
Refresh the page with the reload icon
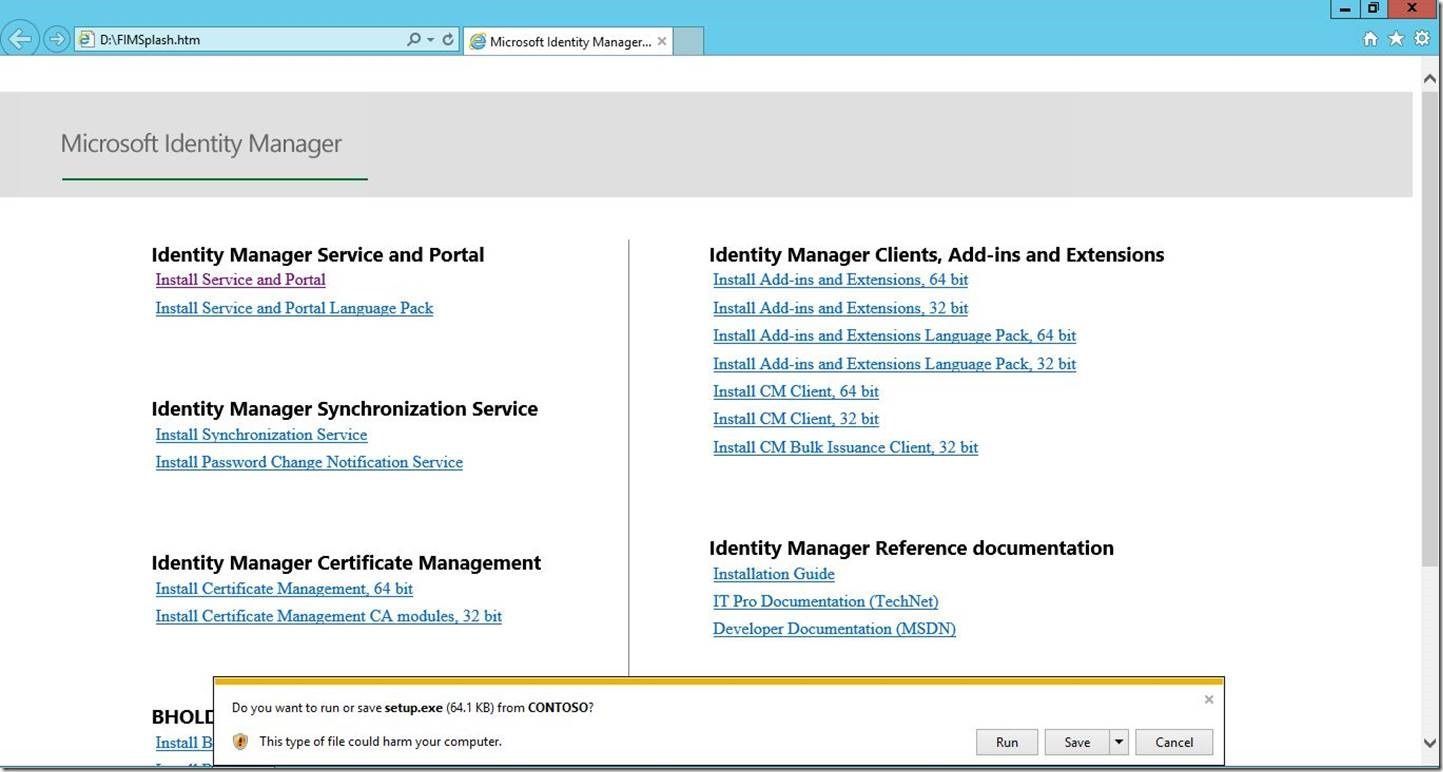coord(448,40)
